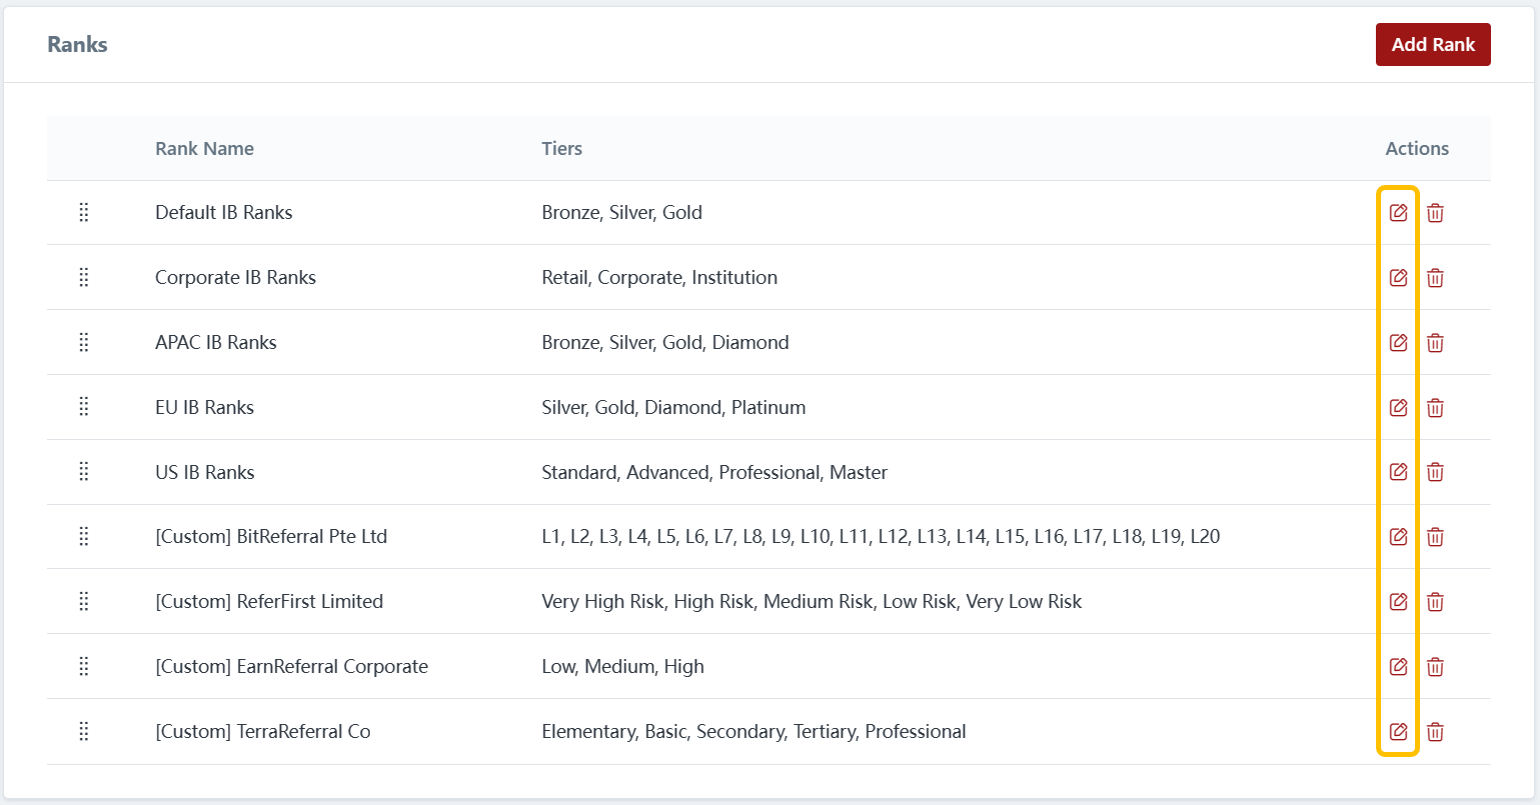Select the [Custom] ReferFirst Limited name
1540x805 pixels.
pyautogui.click(x=269, y=602)
